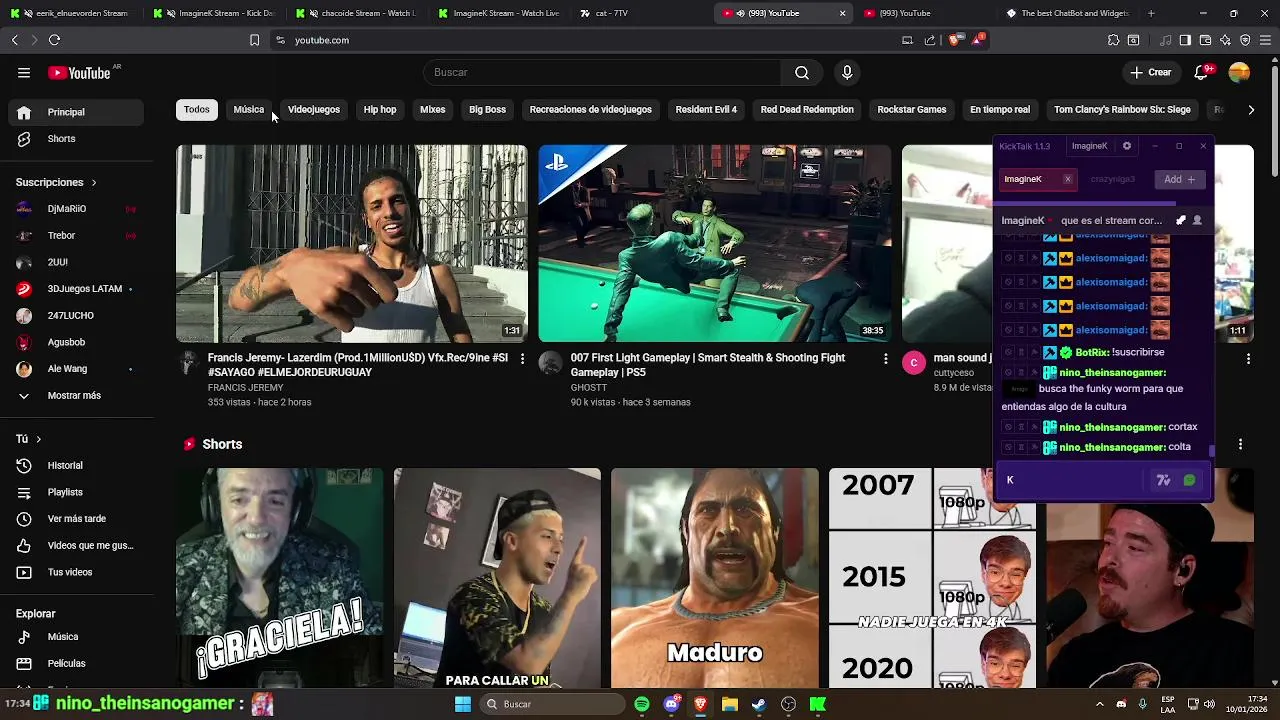
Task: Open OBS Studio from the taskbar
Action: [x=789, y=704]
